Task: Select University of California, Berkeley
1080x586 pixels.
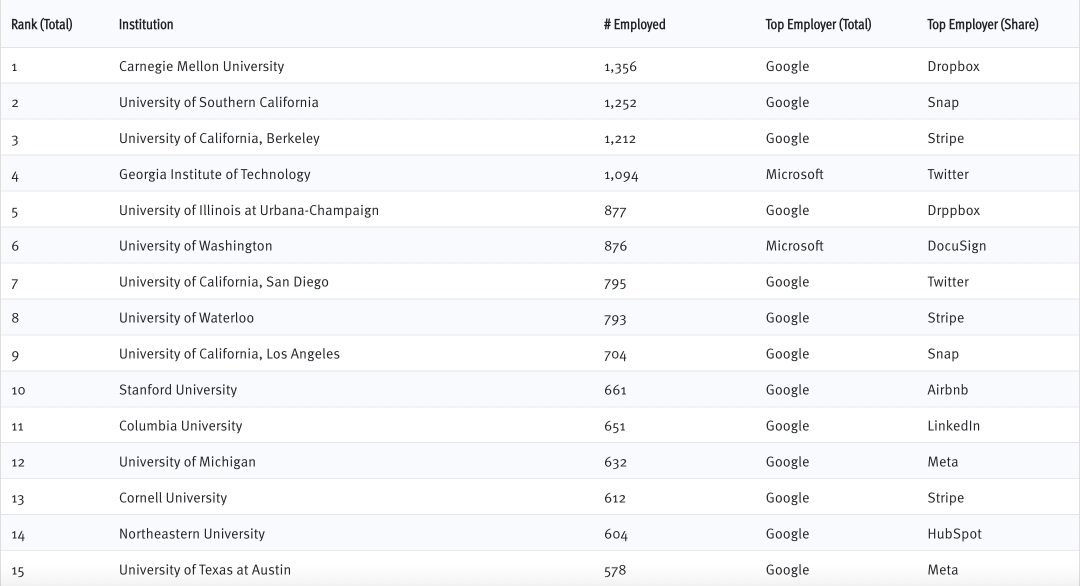Action: 219,138
